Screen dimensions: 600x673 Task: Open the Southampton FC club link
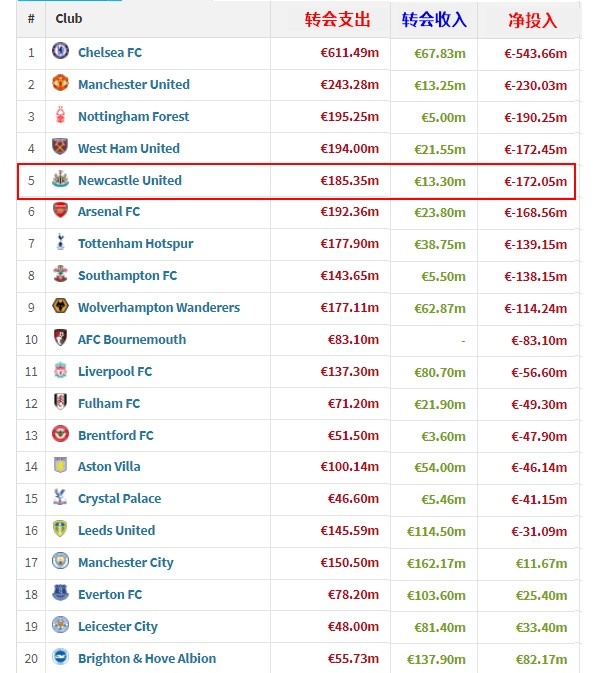pyautogui.click(x=127, y=276)
